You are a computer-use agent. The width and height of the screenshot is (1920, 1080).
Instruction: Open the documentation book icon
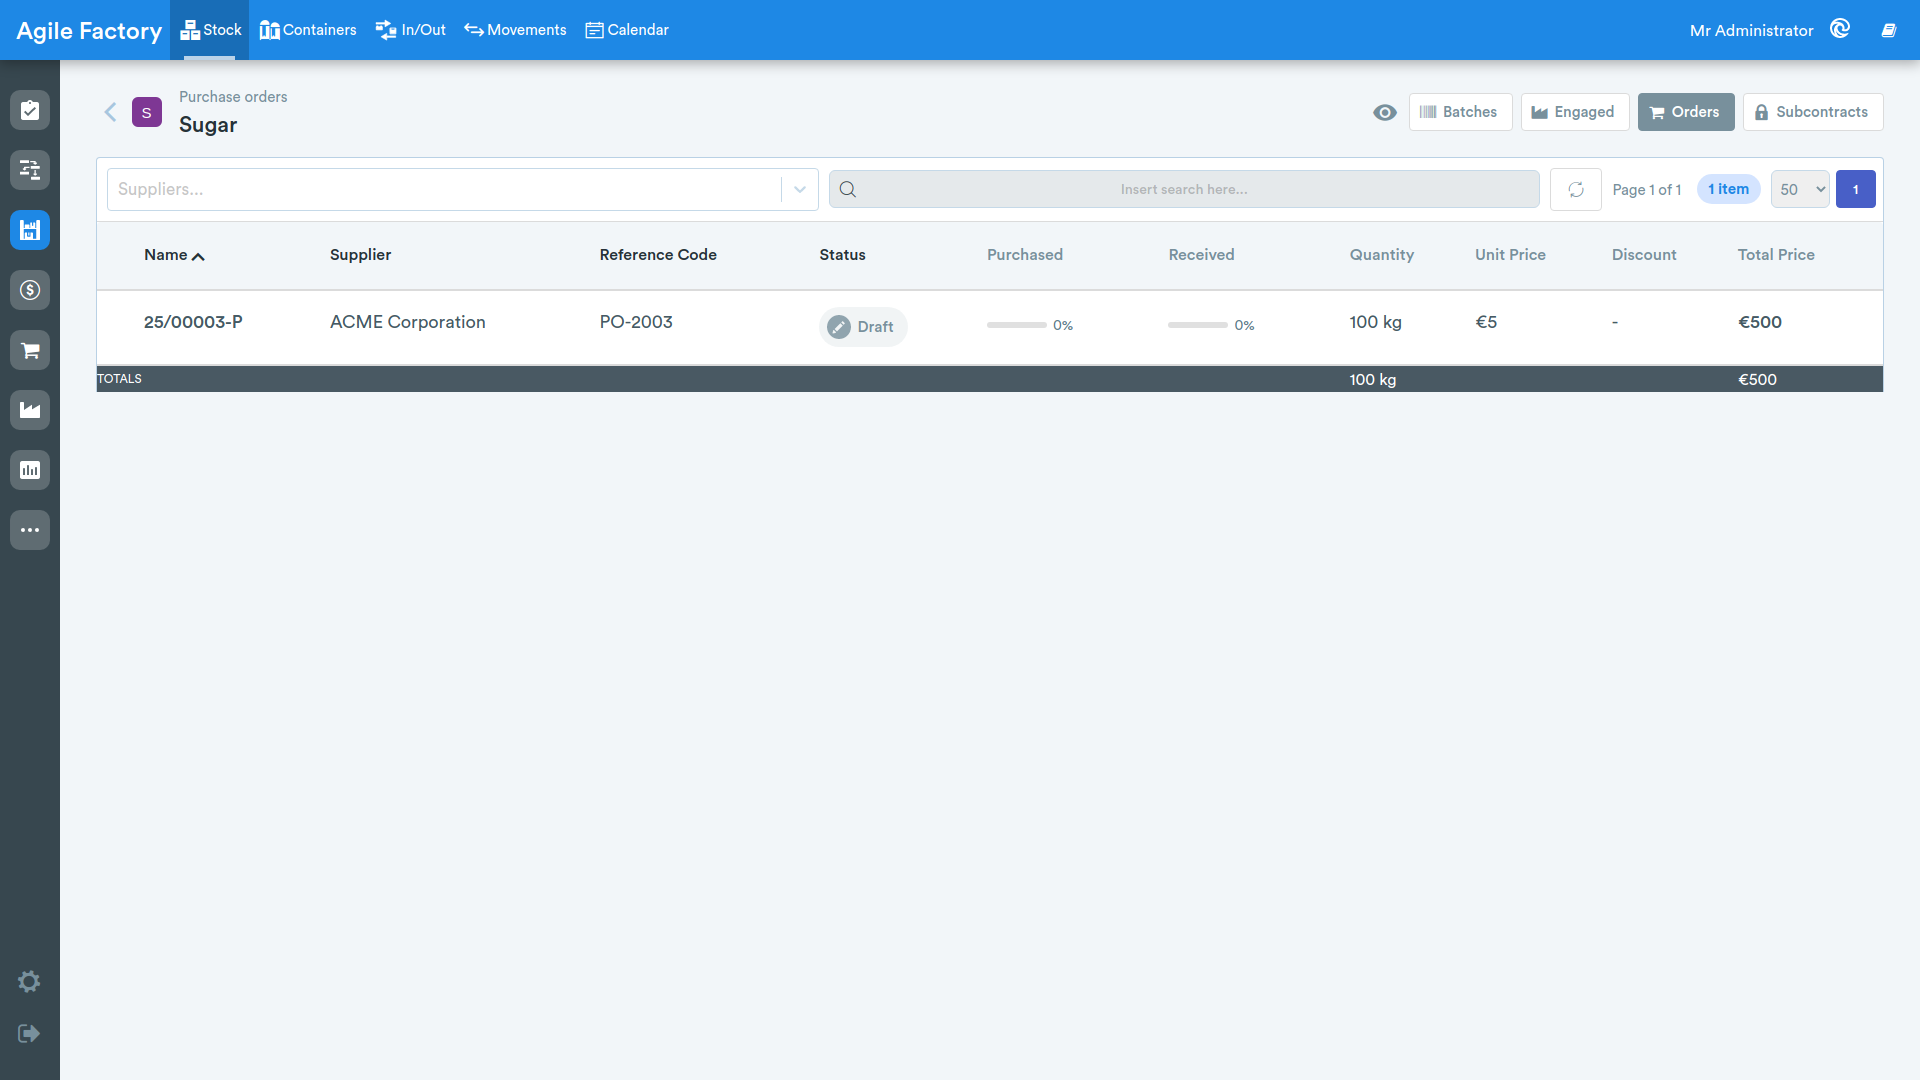point(1889,30)
